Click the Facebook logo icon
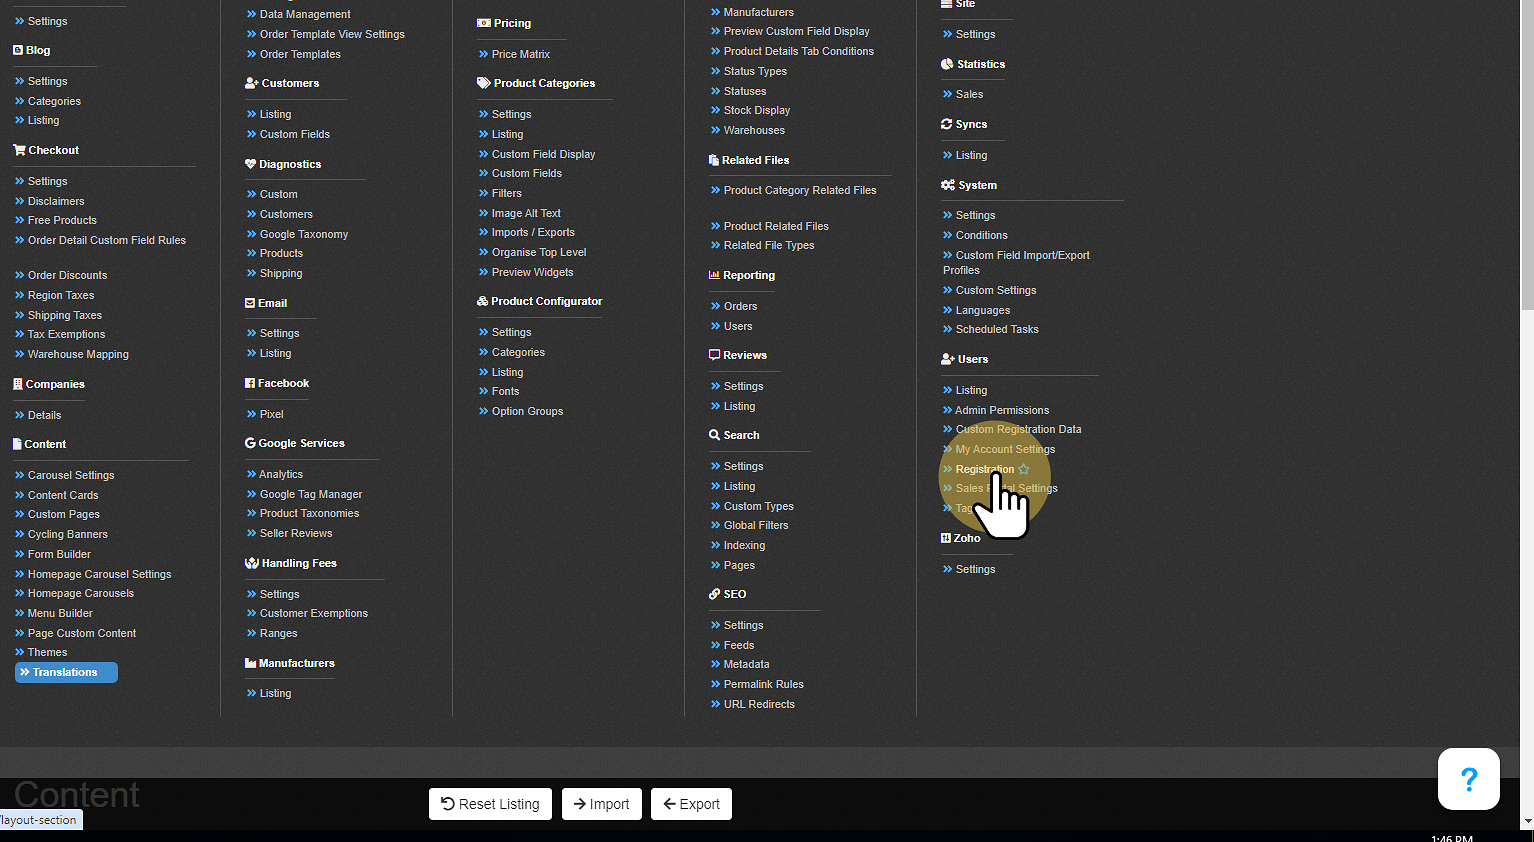Screen dimensions: 1534x842 pyautogui.click(x=250, y=383)
